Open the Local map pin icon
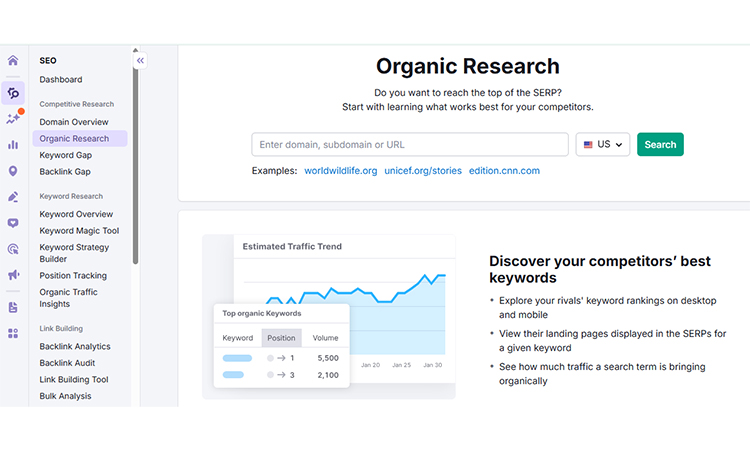750x450 pixels. [x=13, y=171]
